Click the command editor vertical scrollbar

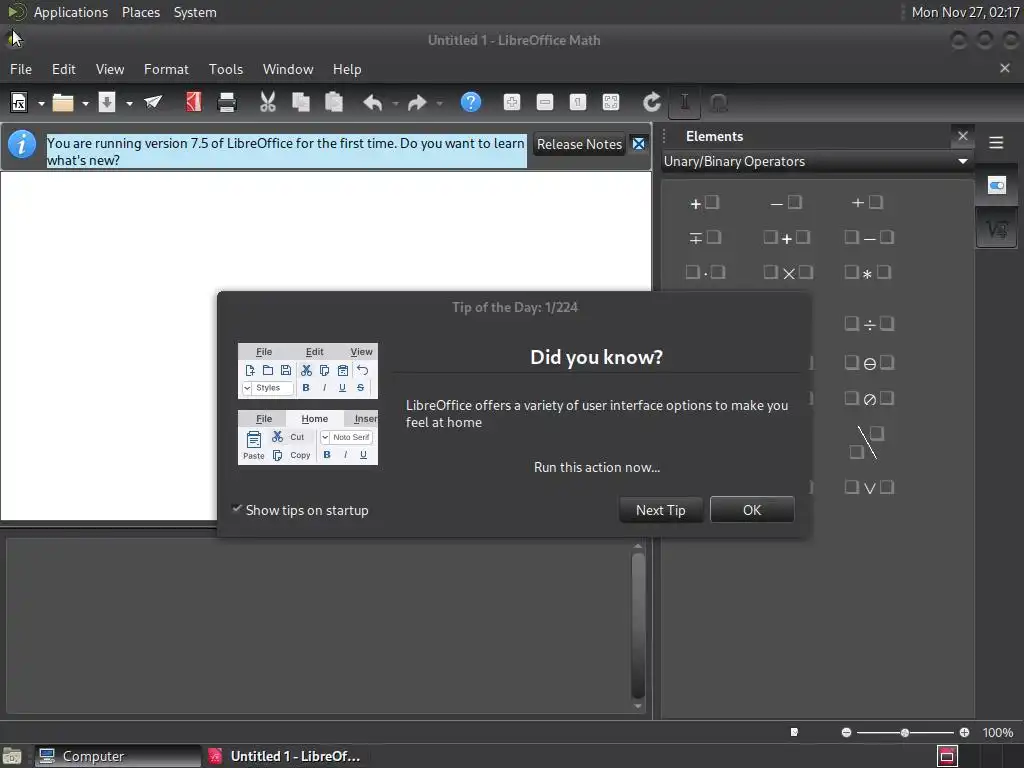pos(638,626)
